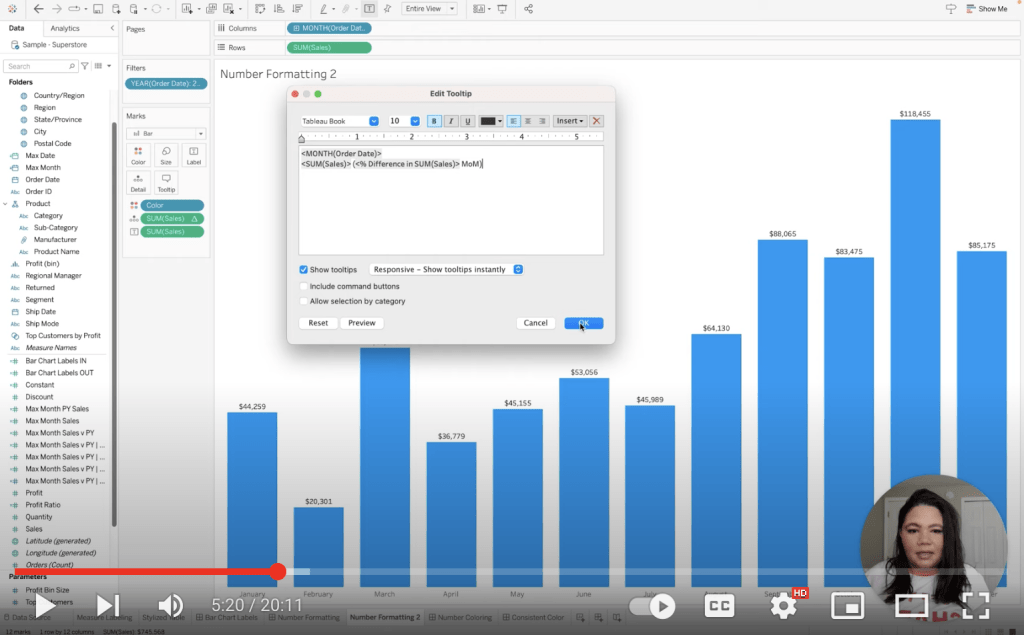
Task: Click the Share icon in the toolbar
Action: [x=528, y=9]
